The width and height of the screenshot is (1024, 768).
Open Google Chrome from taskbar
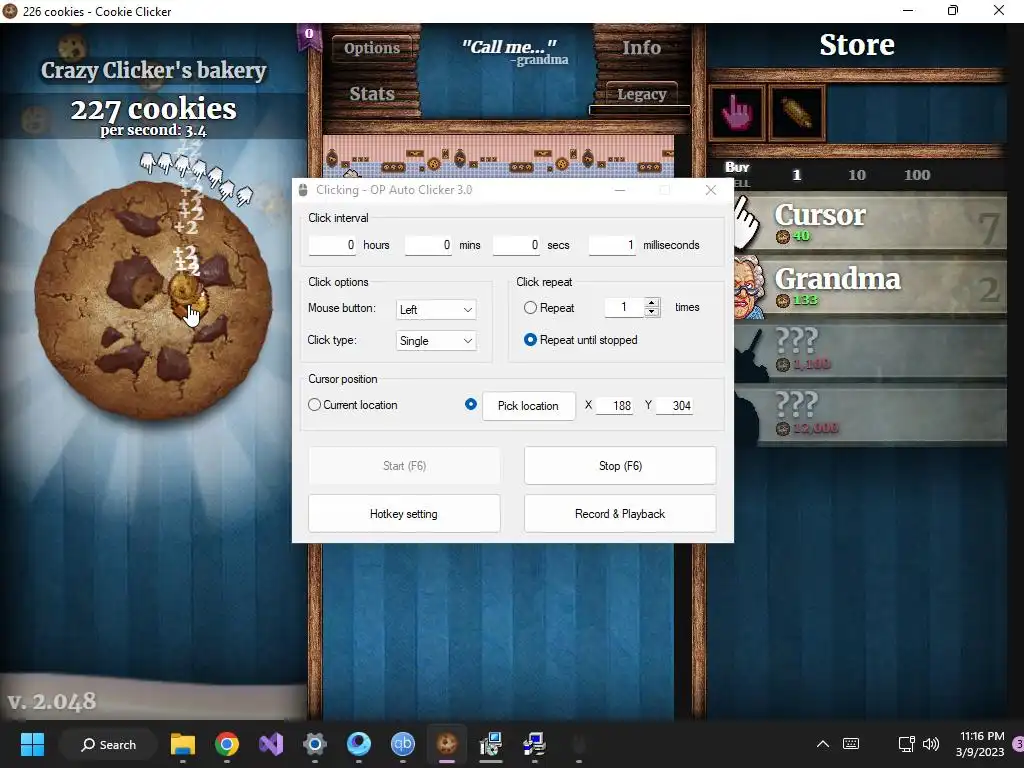pyautogui.click(x=227, y=744)
